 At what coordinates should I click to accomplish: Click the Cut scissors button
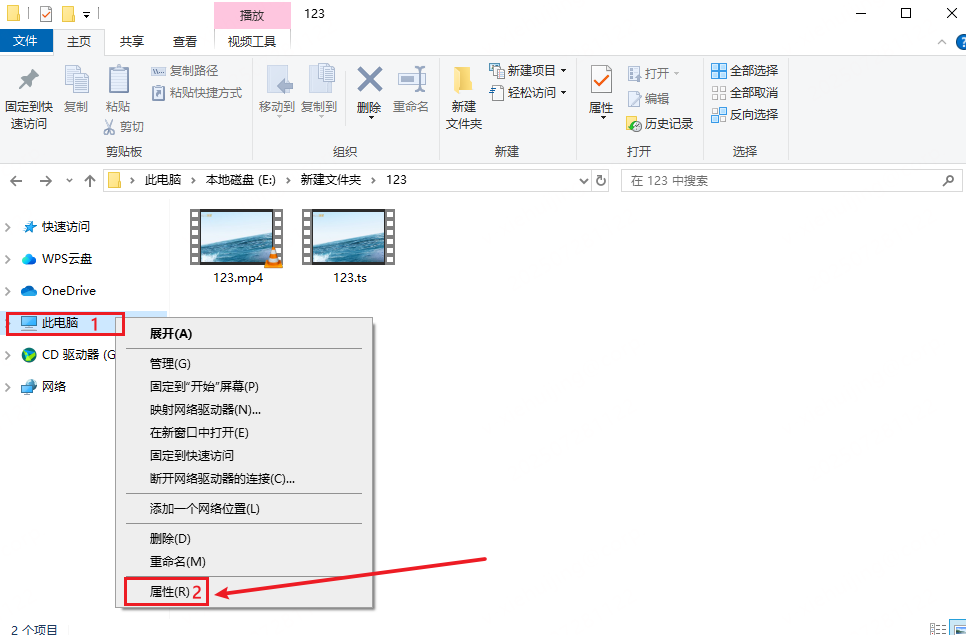click(x=123, y=127)
